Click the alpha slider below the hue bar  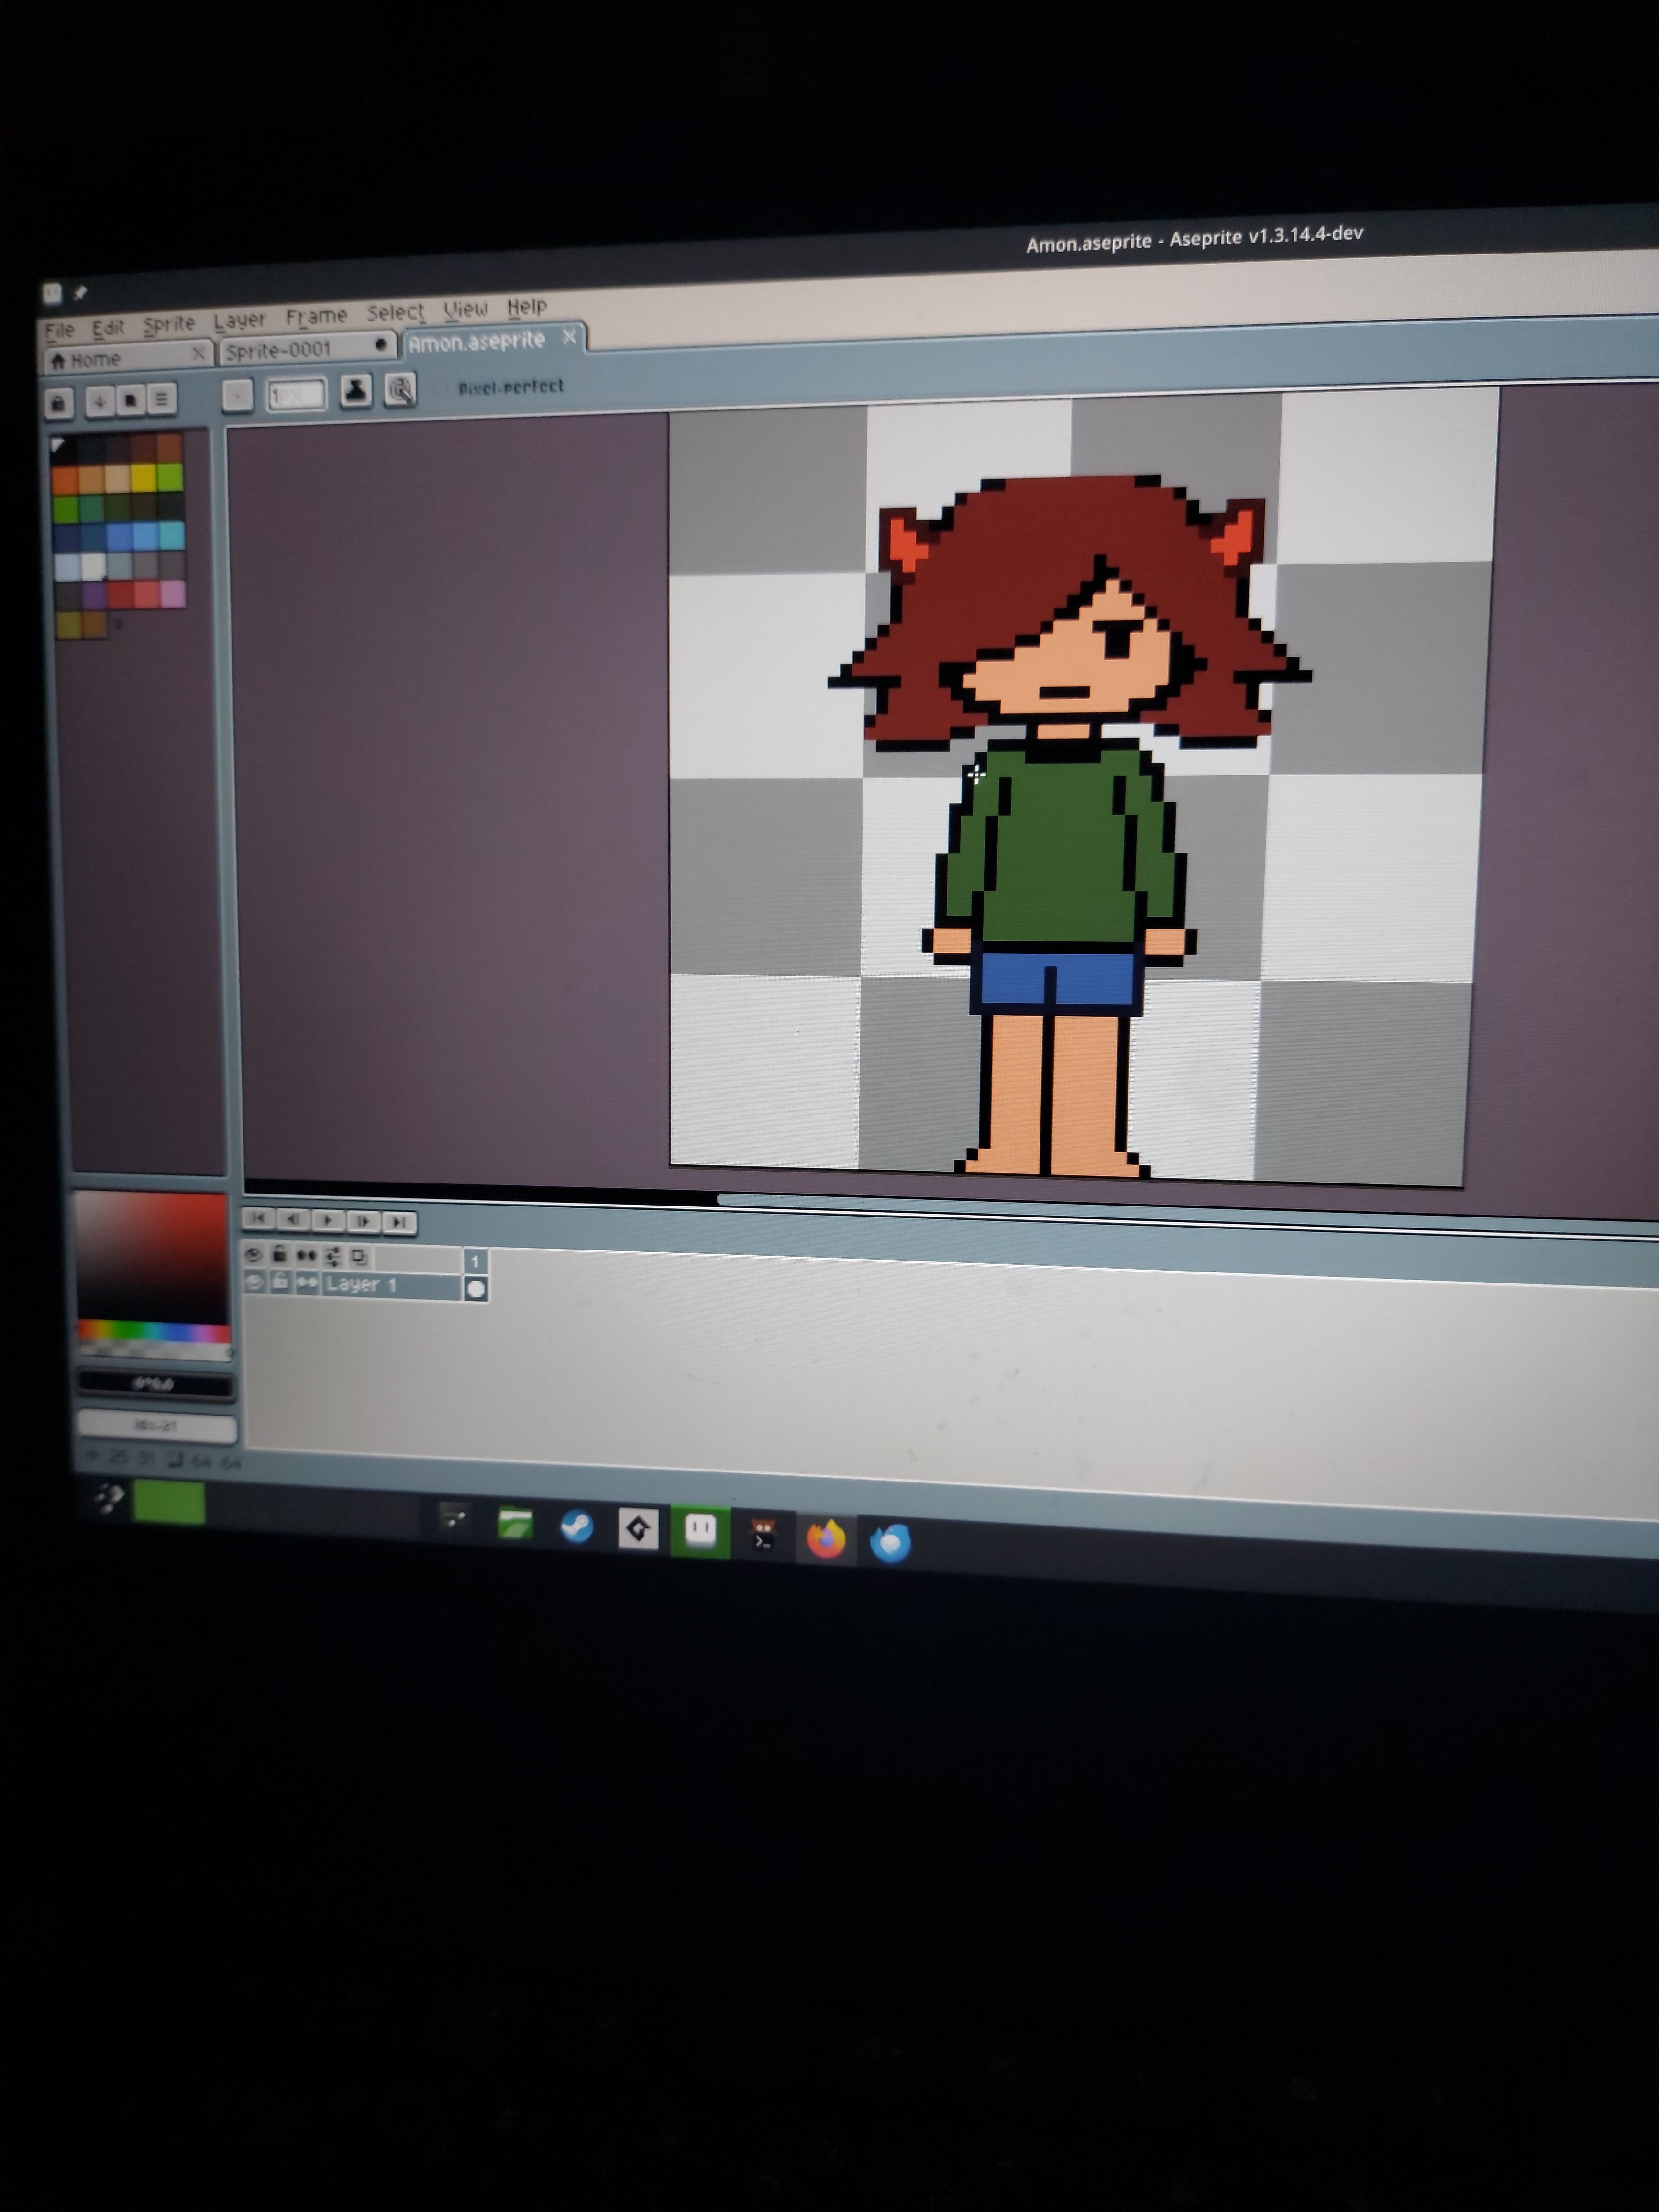click(156, 1350)
